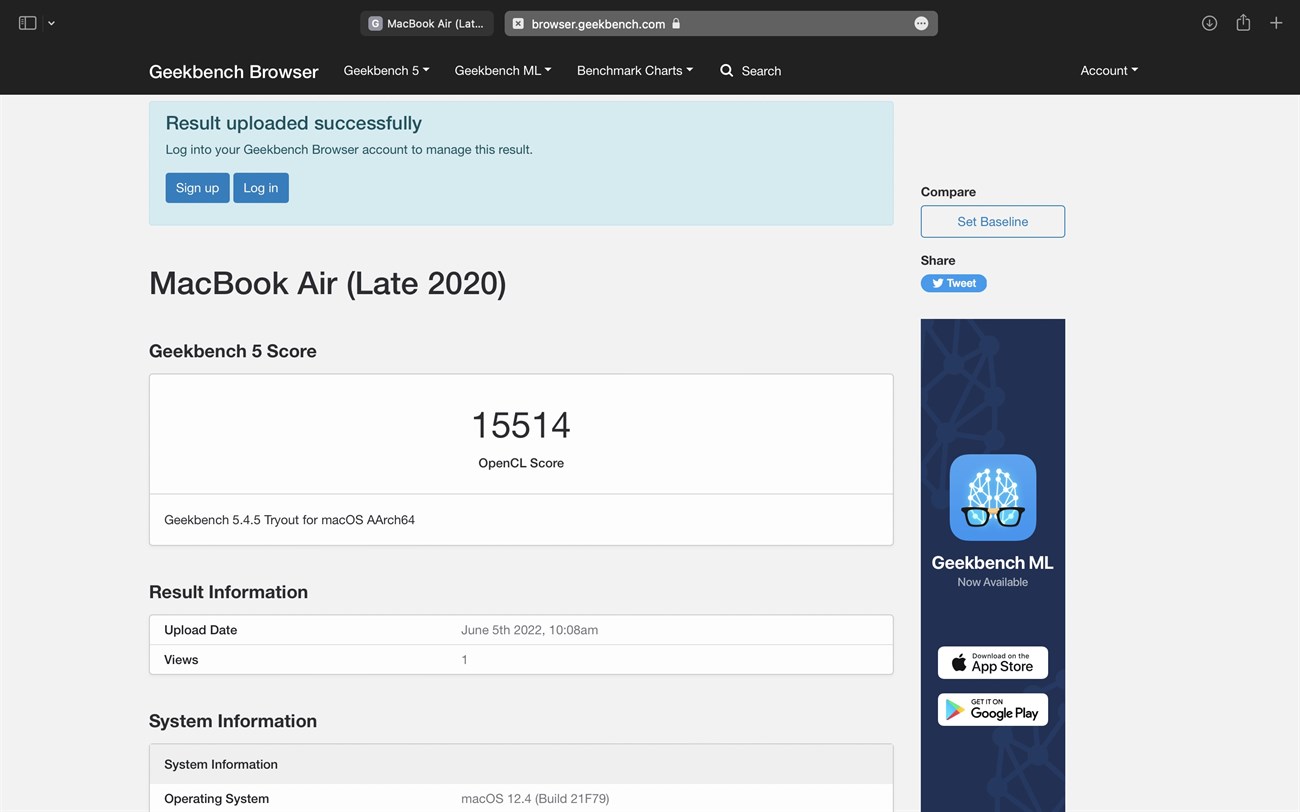Go to the Geekbench Browser home link
Viewport: 1300px width, 812px height.
(233, 71)
